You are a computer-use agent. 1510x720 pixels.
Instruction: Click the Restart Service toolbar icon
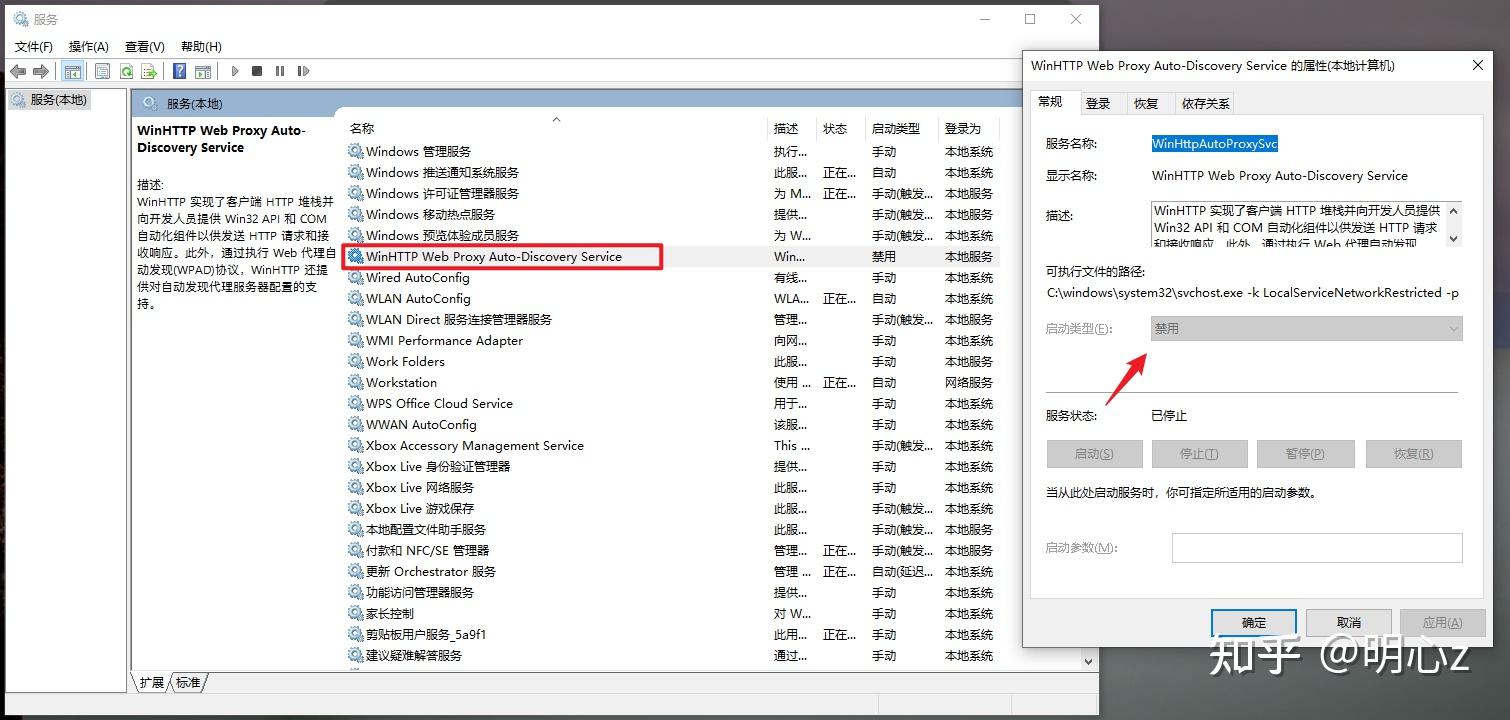303,71
